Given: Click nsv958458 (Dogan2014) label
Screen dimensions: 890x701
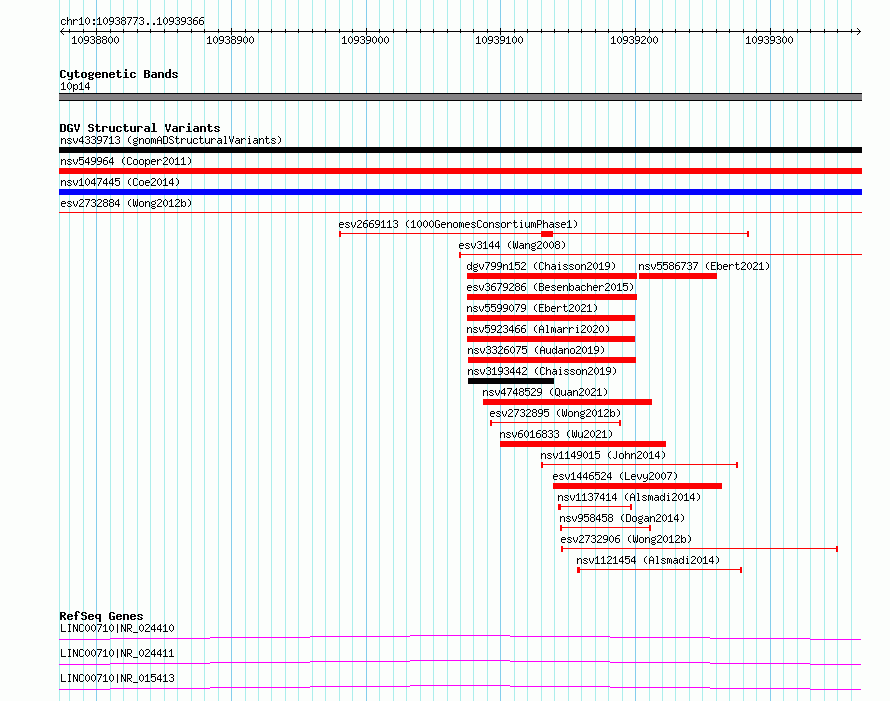Looking at the screenshot, I should (622, 518).
